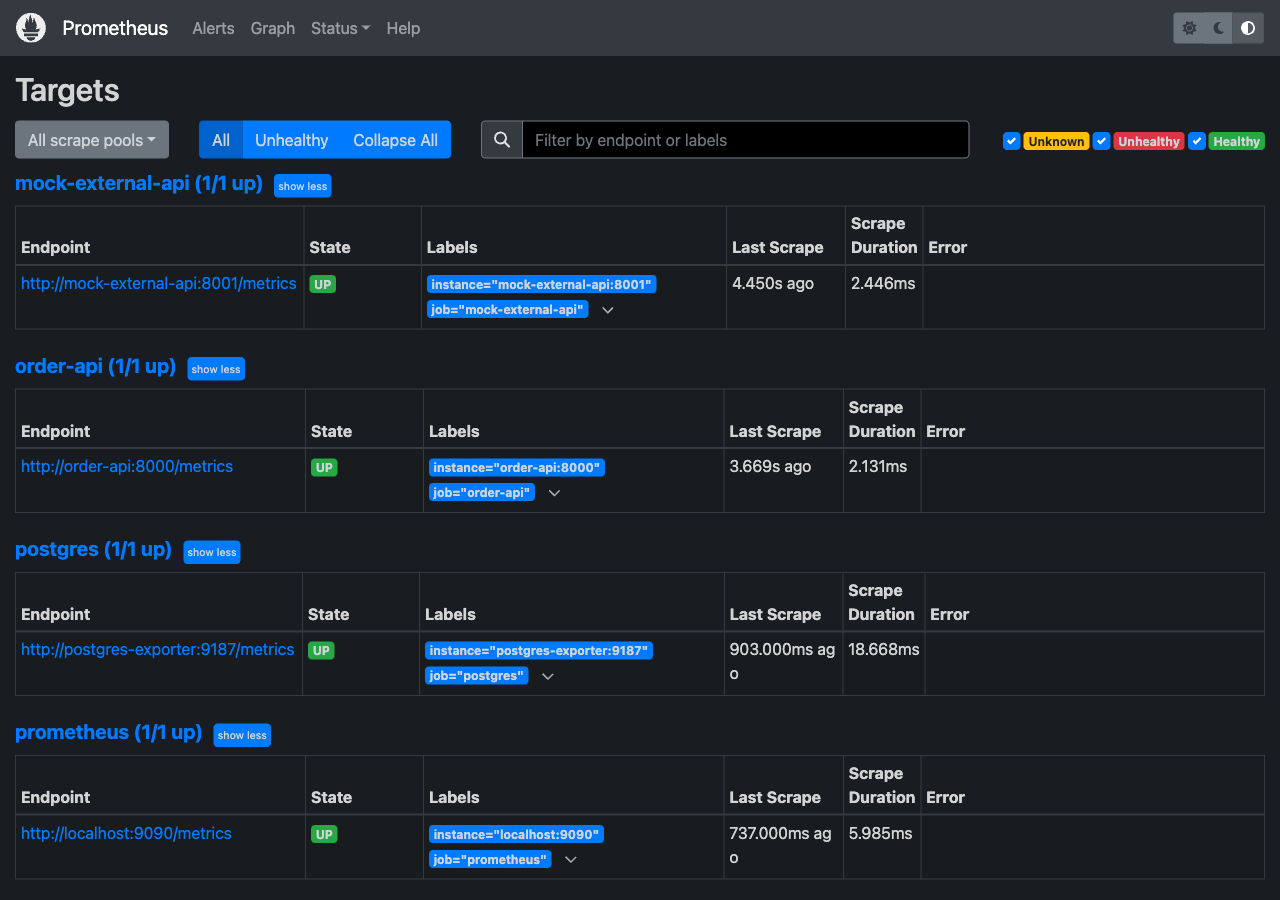Click the instance="order-api:8000" label badge
Screen dimensions: 1280x900
(x=517, y=467)
